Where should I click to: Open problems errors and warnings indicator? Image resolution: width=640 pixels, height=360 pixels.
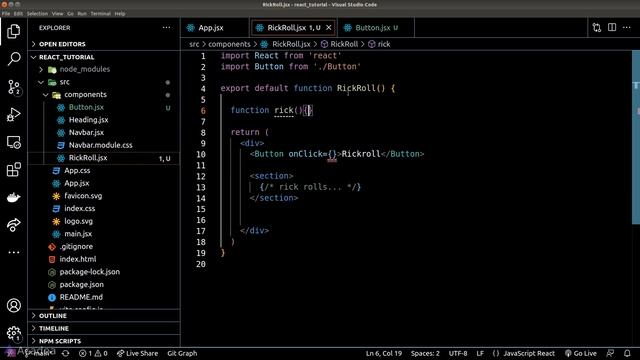[93, 353]
